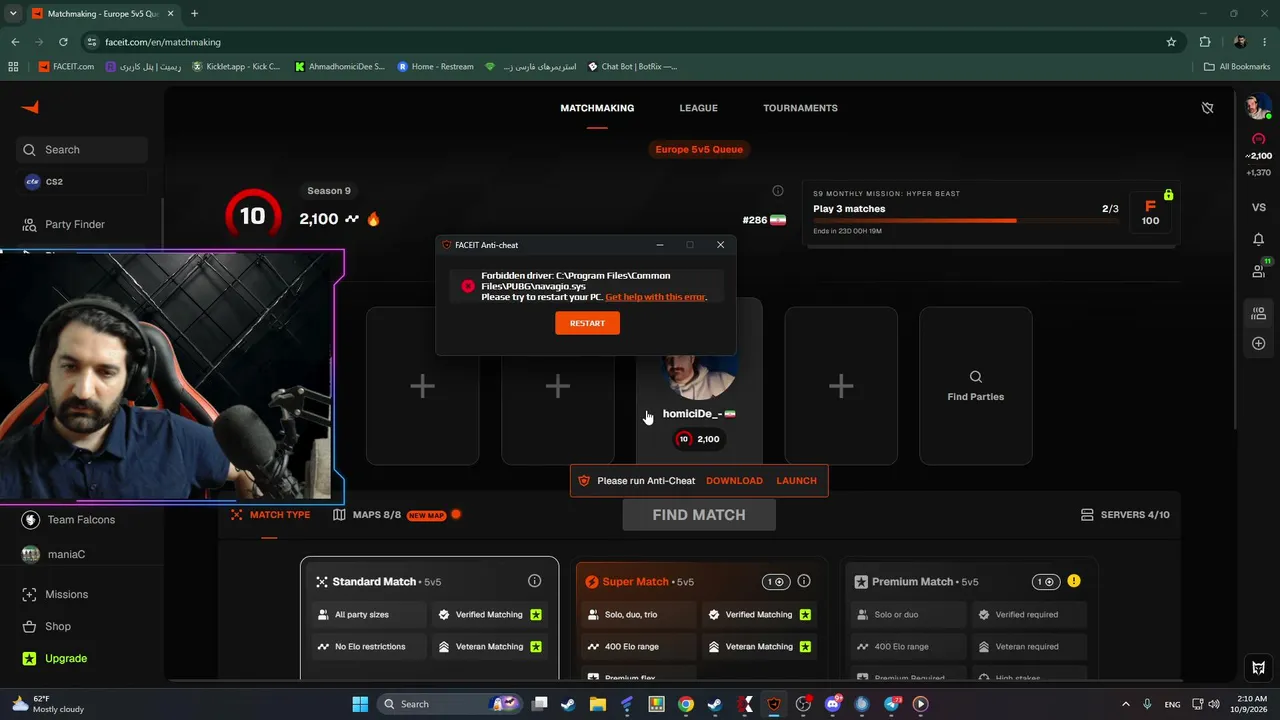The width and height of the screenshot is (1280, 720).
Task: Click the orange RESTART button in Anti-cheat dialog
Action: (x=587, y=323)
